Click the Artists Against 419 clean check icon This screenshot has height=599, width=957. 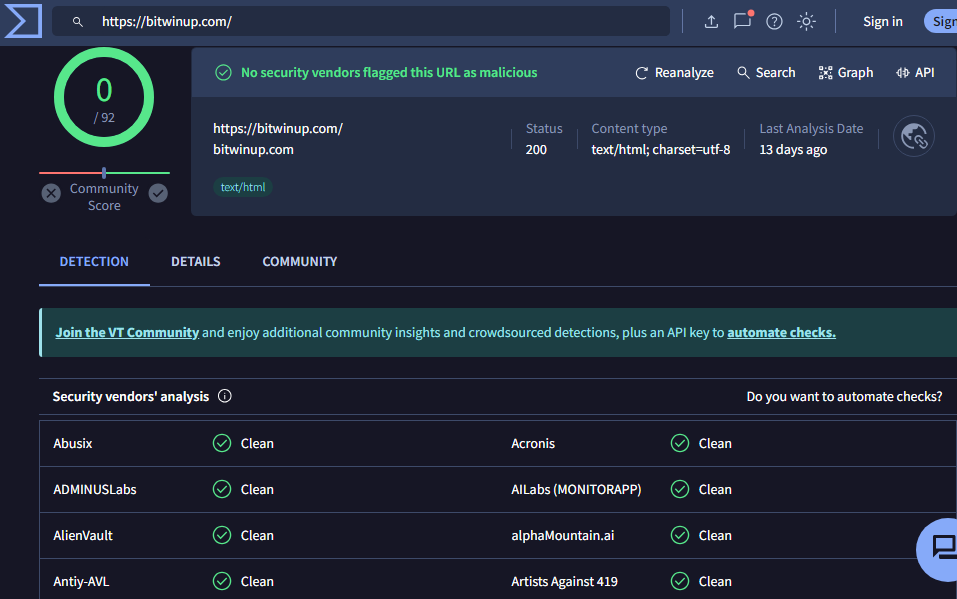[680, 581]
